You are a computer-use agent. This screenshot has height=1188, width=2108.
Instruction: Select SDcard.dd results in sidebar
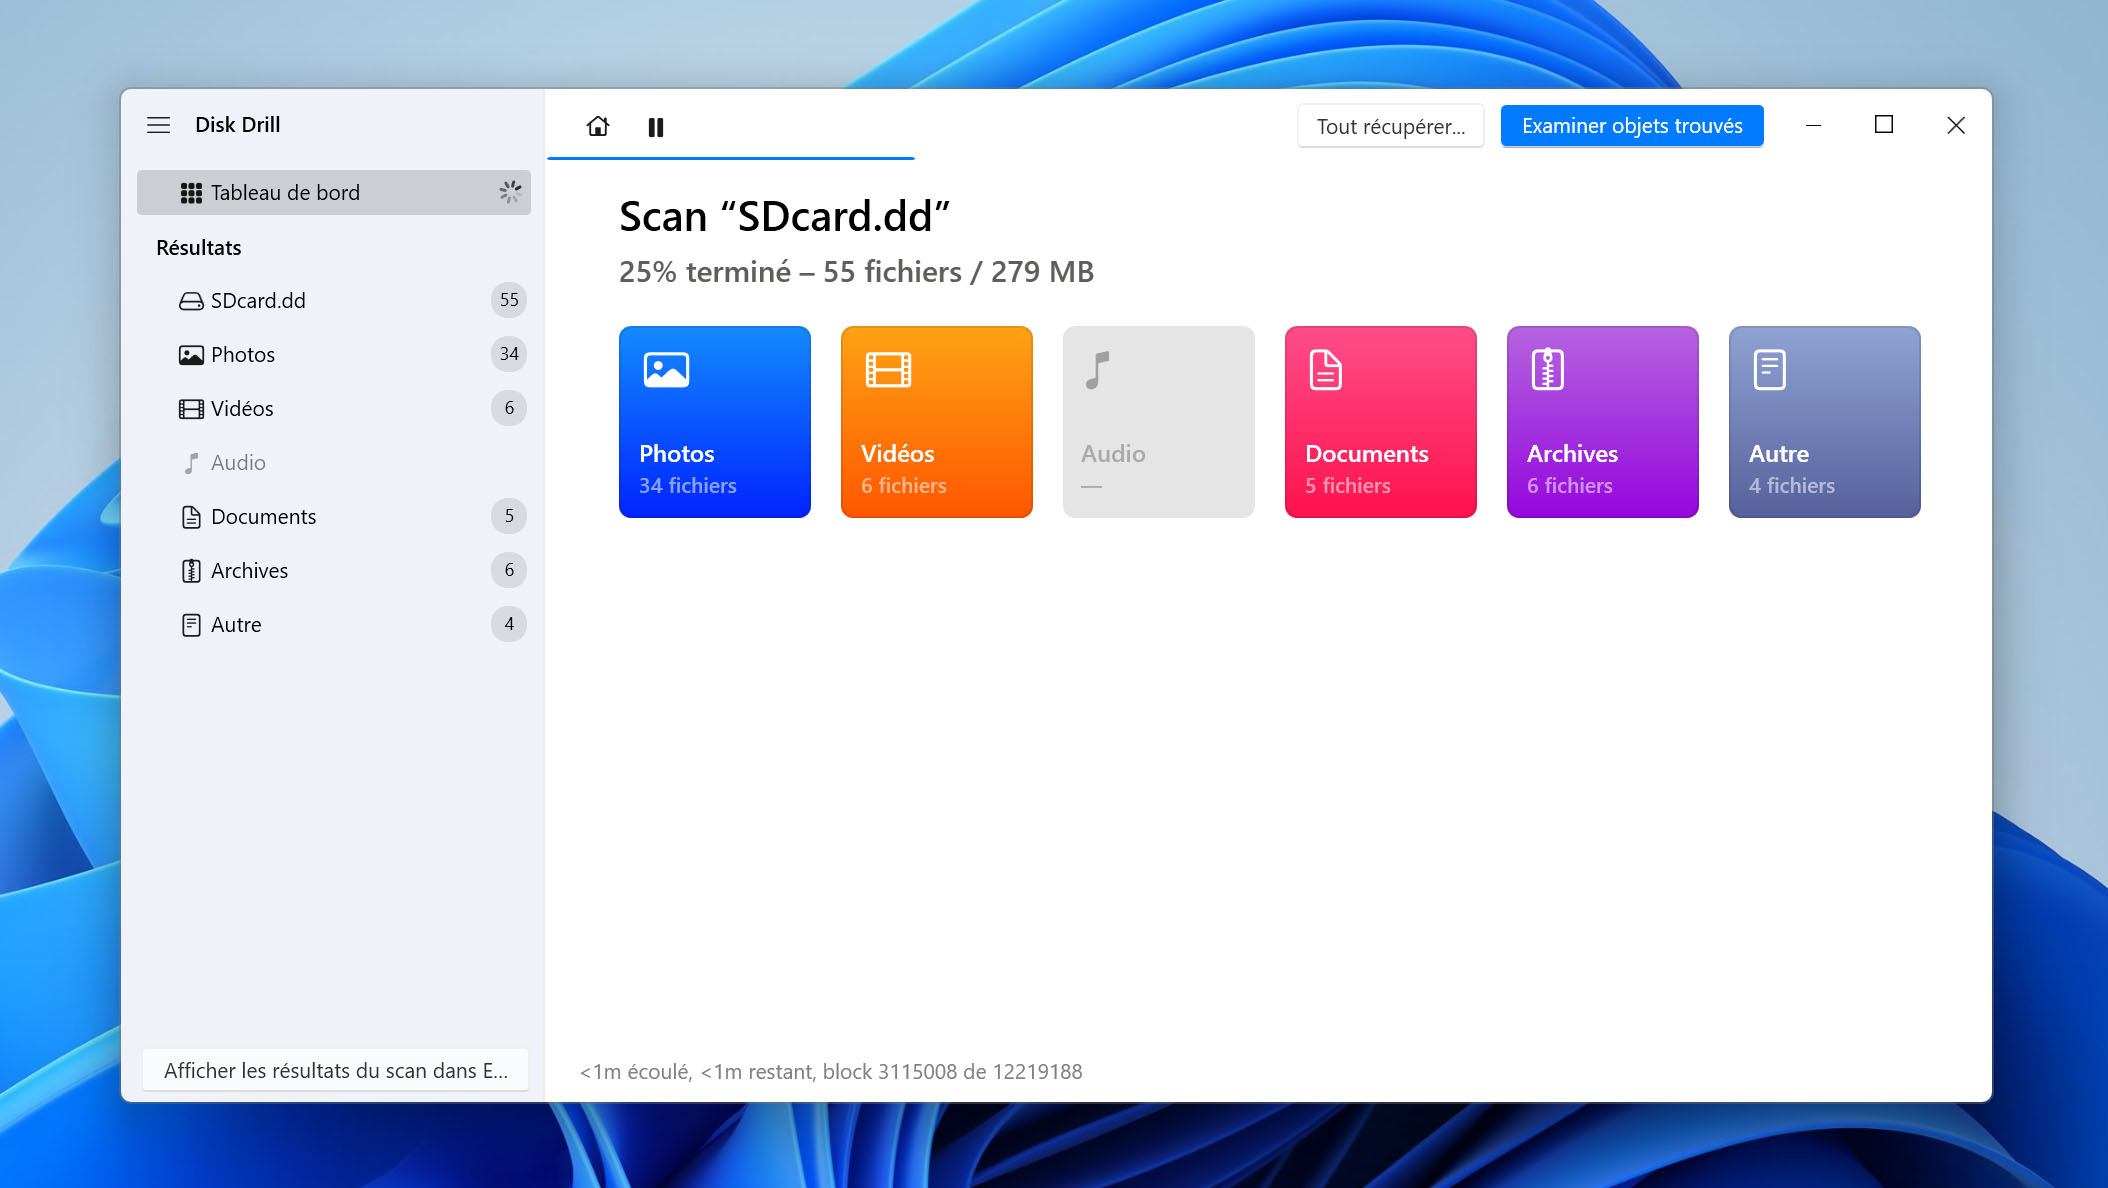[x=334, y=301]
